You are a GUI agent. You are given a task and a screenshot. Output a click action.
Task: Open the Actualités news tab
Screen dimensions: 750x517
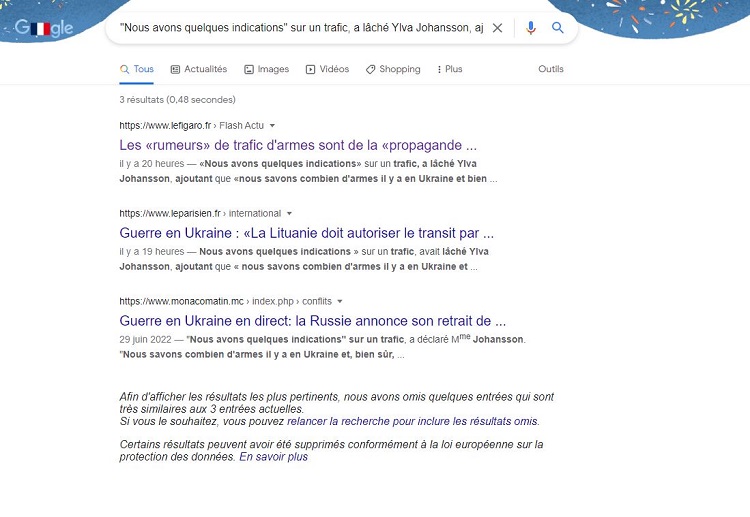pyautogui.click(x=199, y=69)
